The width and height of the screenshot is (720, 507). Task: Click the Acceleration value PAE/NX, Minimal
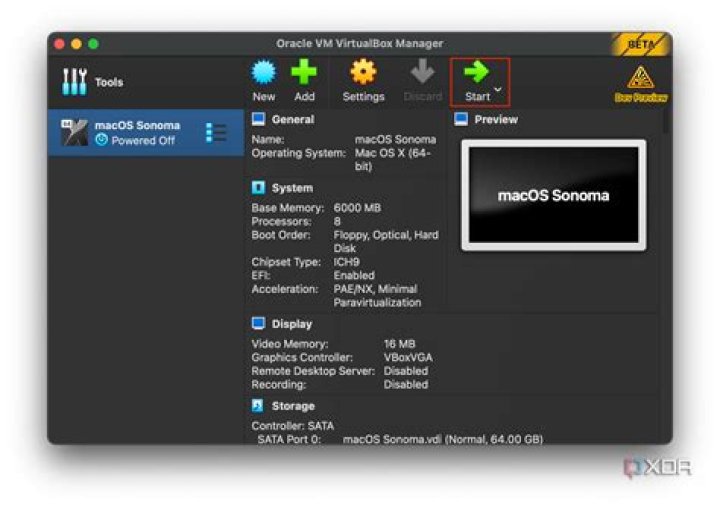(x=377, y=296)
